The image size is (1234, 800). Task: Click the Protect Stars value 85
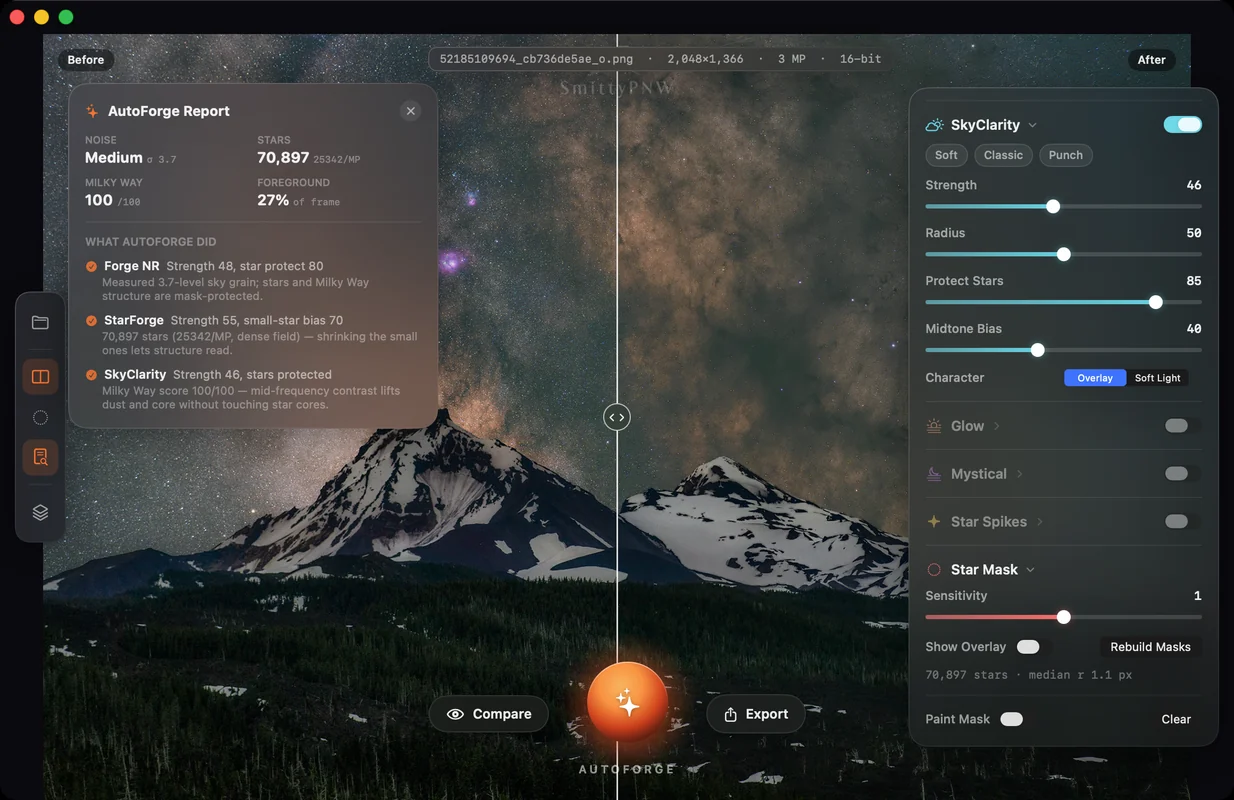(1194, 281)
